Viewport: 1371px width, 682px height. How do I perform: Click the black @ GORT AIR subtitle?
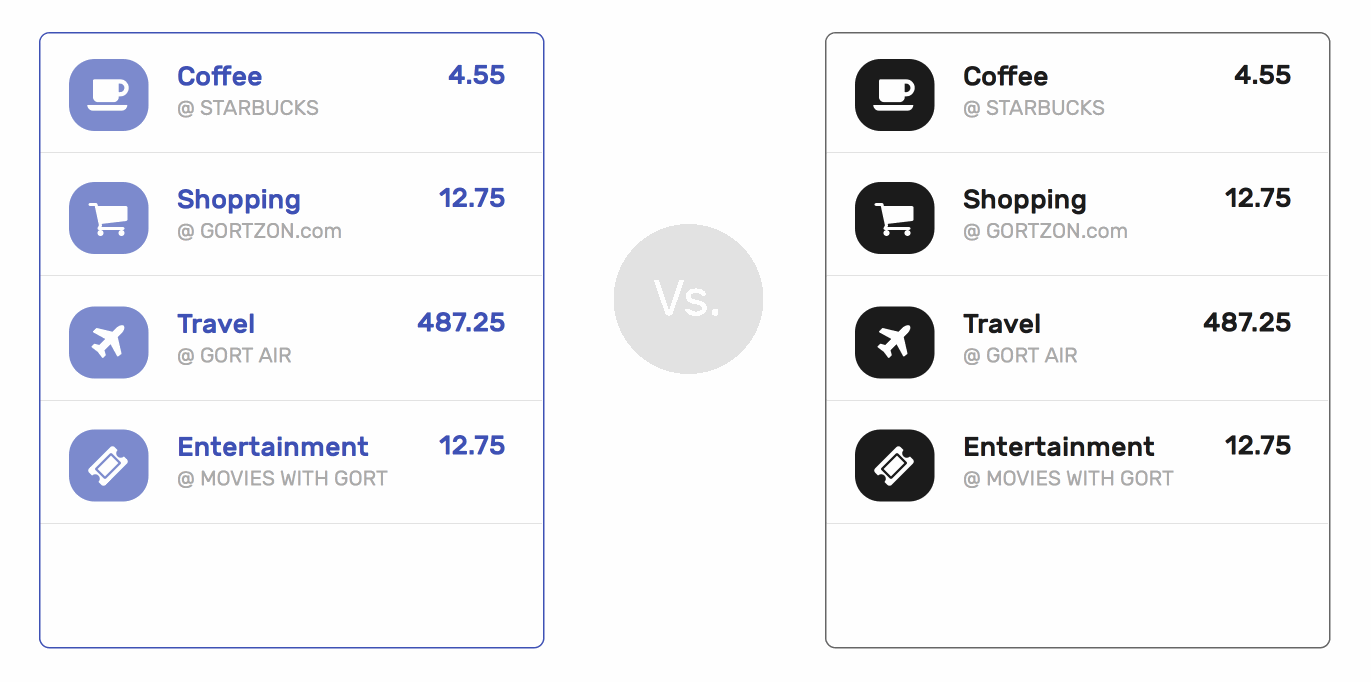point(1020,356)
